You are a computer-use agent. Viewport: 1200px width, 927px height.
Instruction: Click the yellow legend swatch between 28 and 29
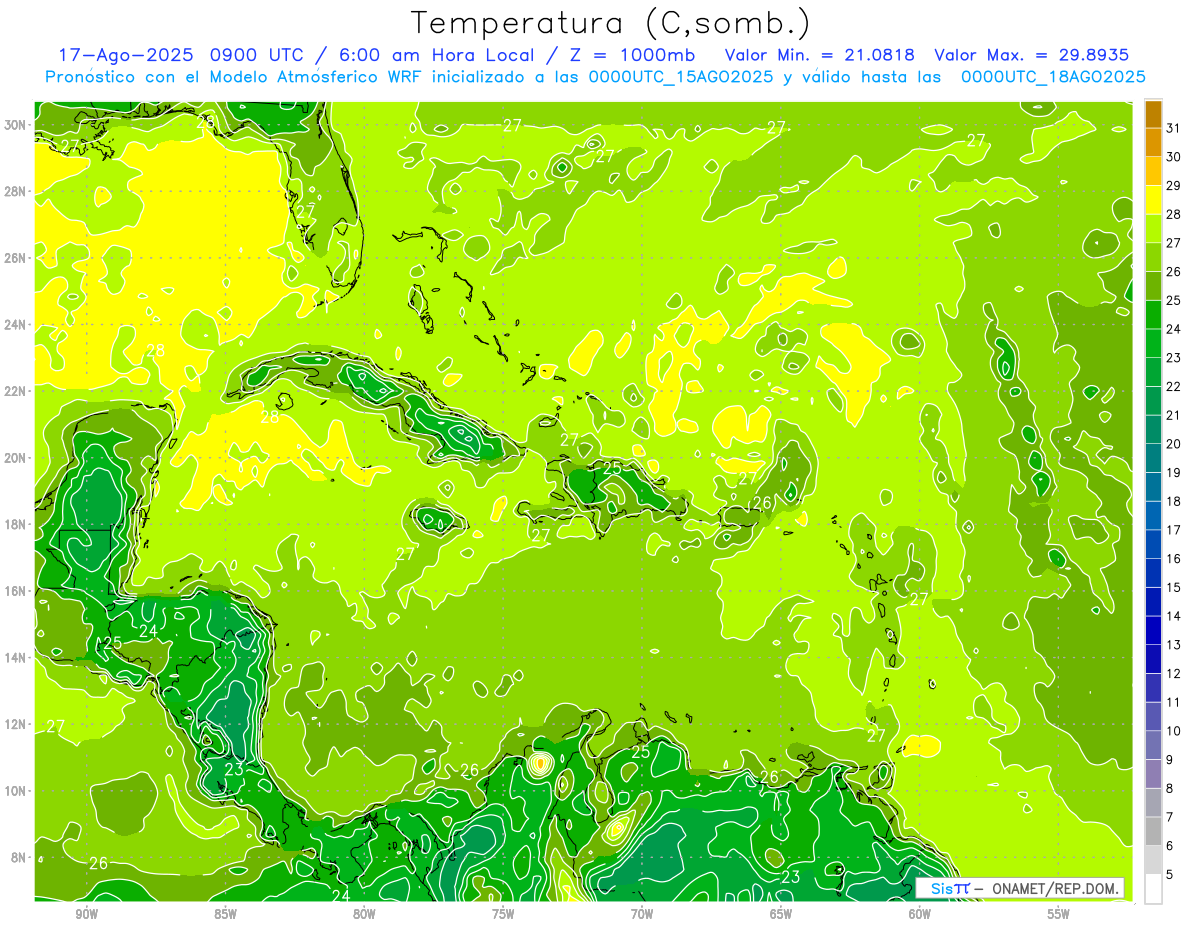pos(1153,200)
